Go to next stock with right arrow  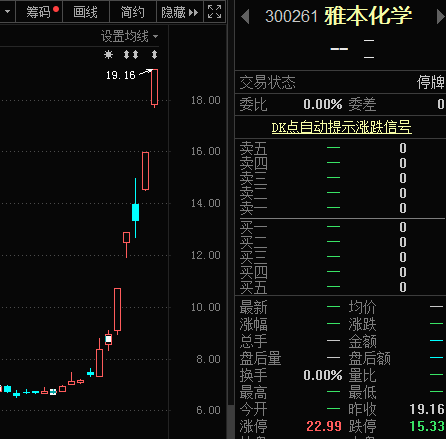point(441,16)
